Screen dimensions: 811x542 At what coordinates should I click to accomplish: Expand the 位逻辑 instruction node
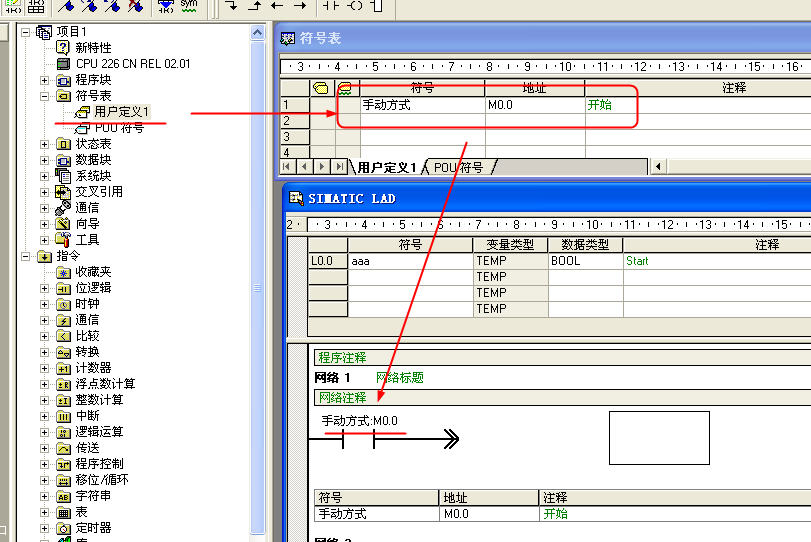44,288
